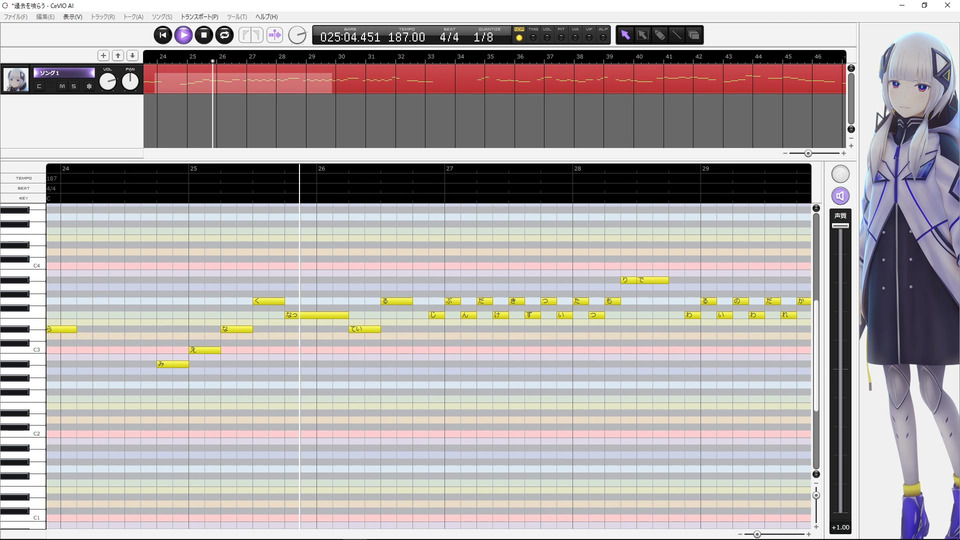
Task: Select the eraser rectangle tool
Action: 694,35
